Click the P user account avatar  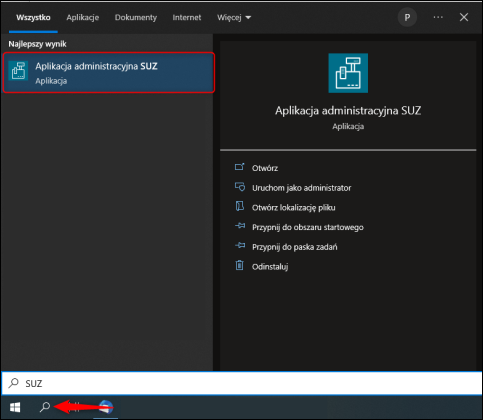407,17
